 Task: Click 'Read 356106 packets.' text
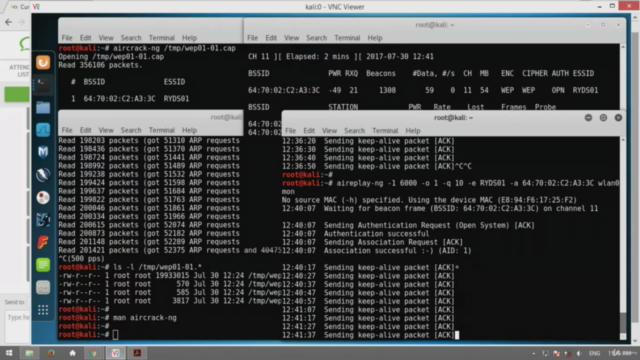click(x=100, y=65)
